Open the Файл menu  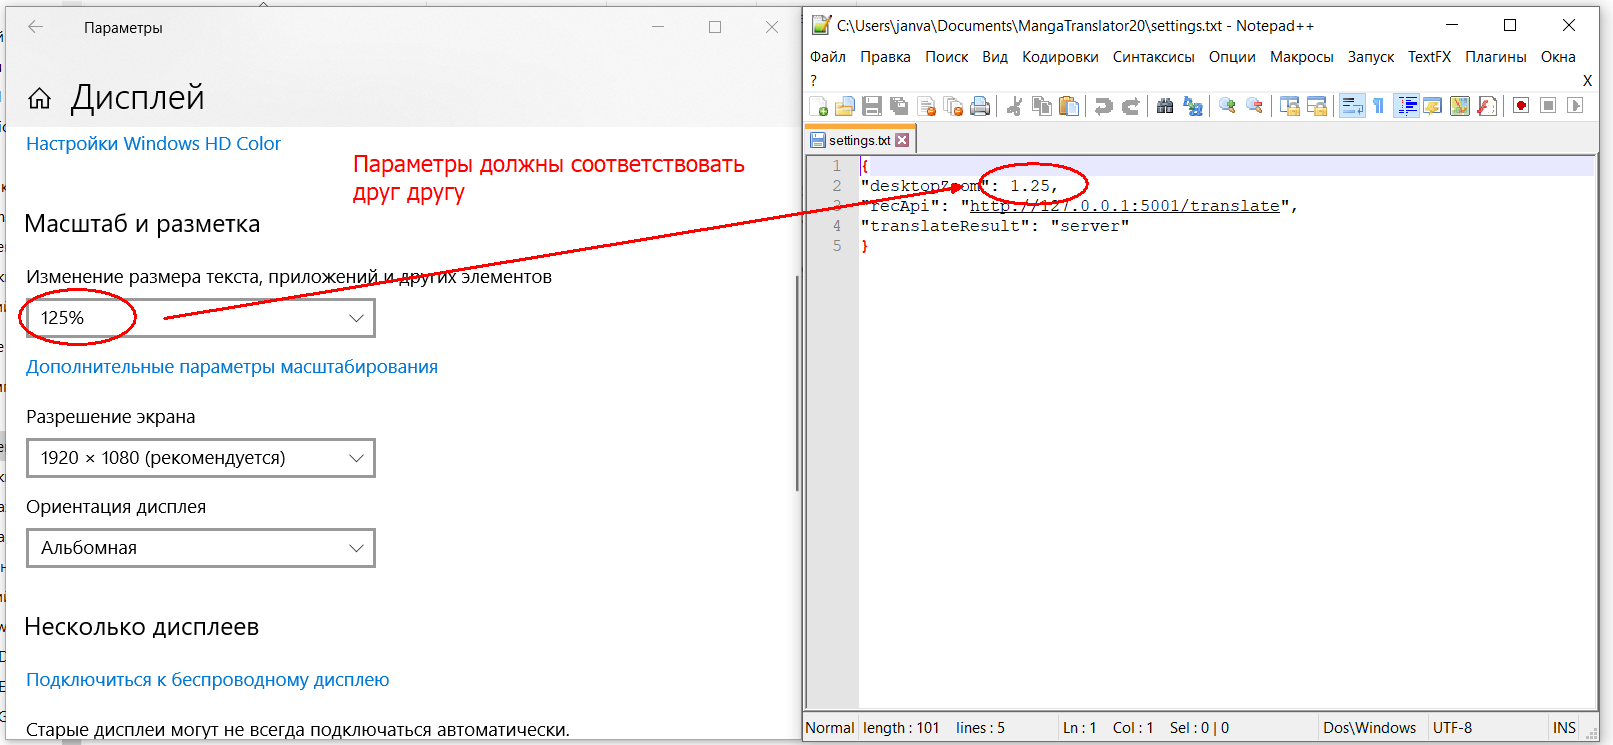tap(828, 57)
